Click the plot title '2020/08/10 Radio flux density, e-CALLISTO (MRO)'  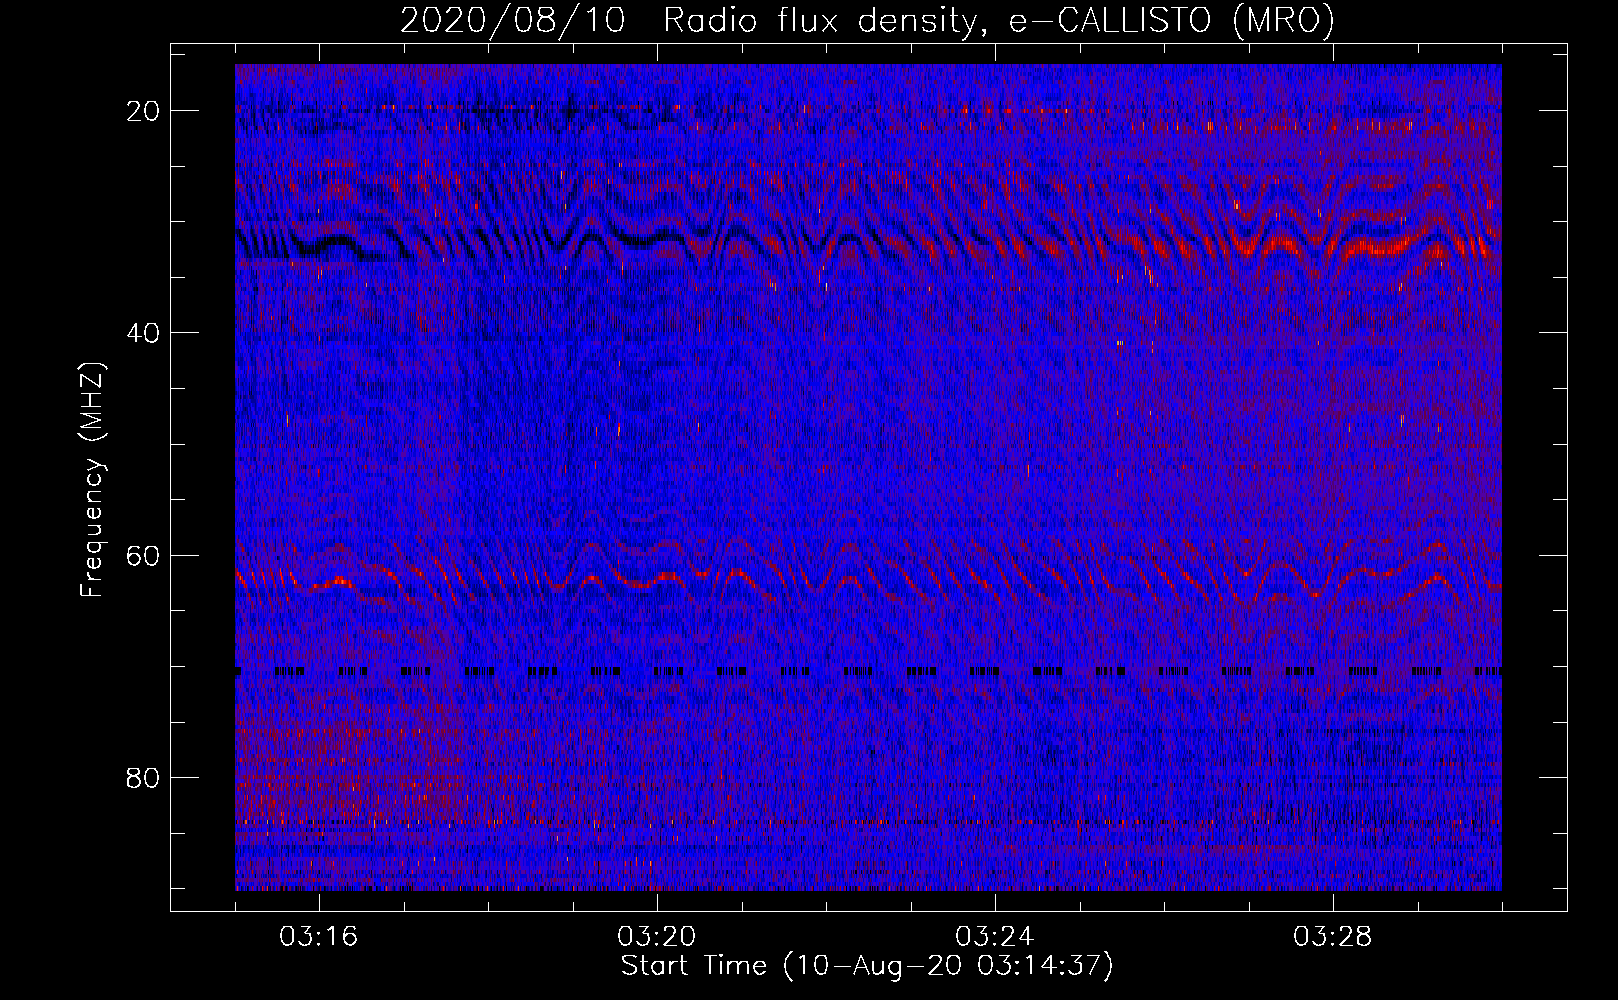(x=867, y=20)
